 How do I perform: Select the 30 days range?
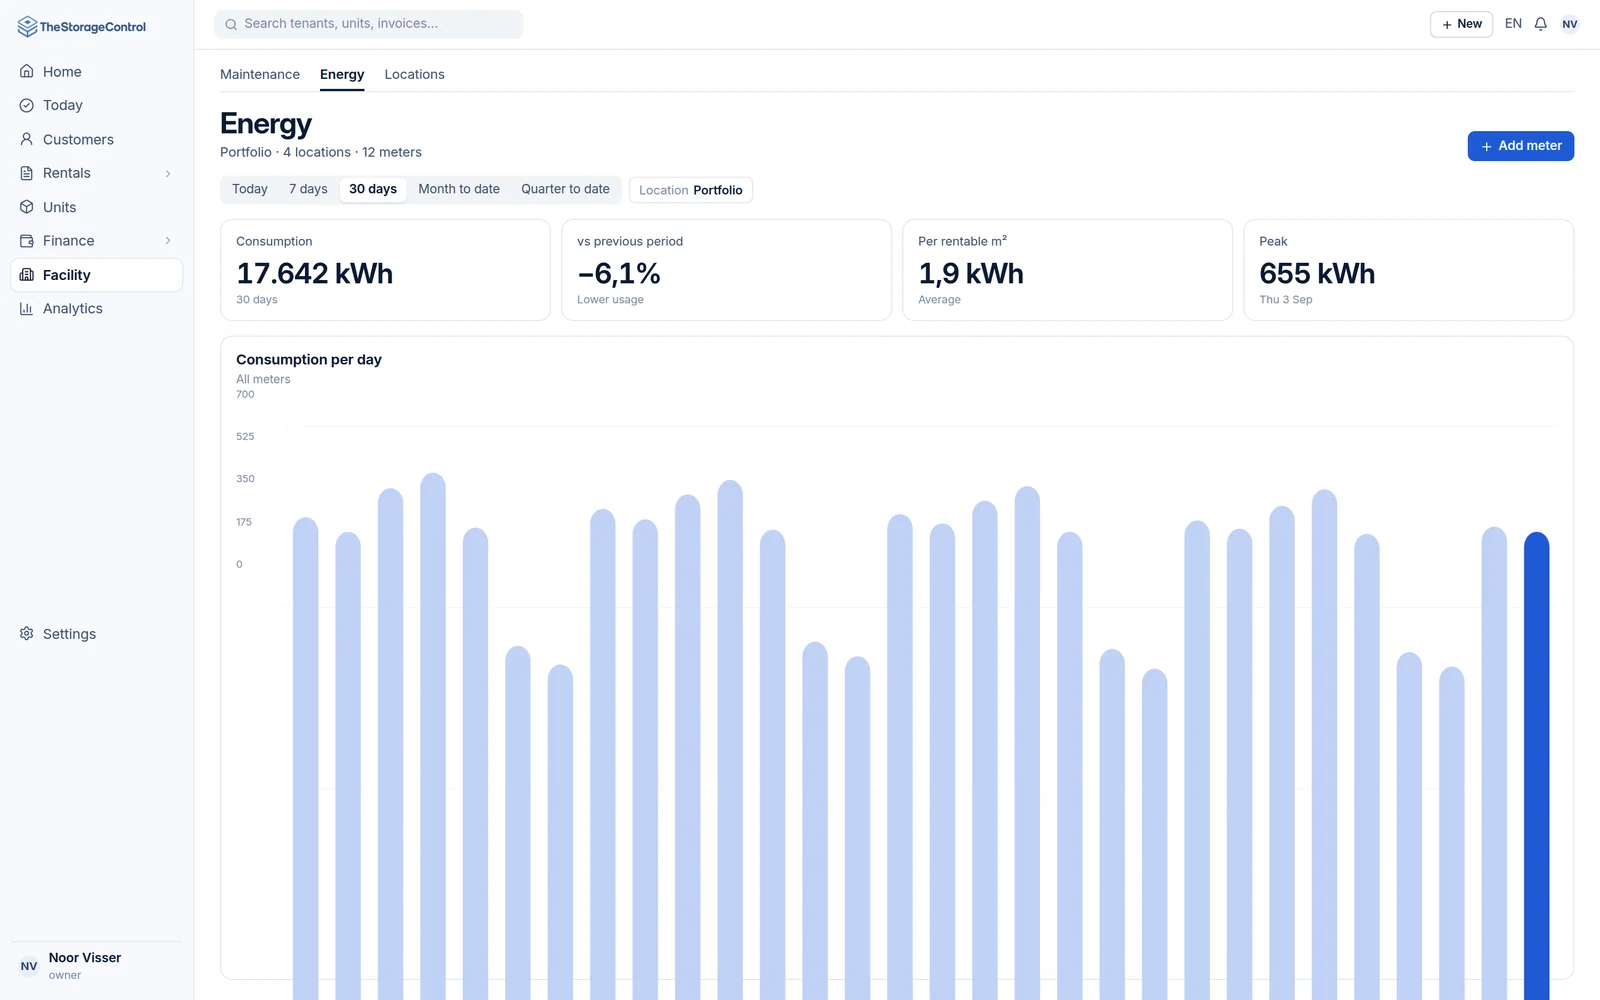coord(373,189)
